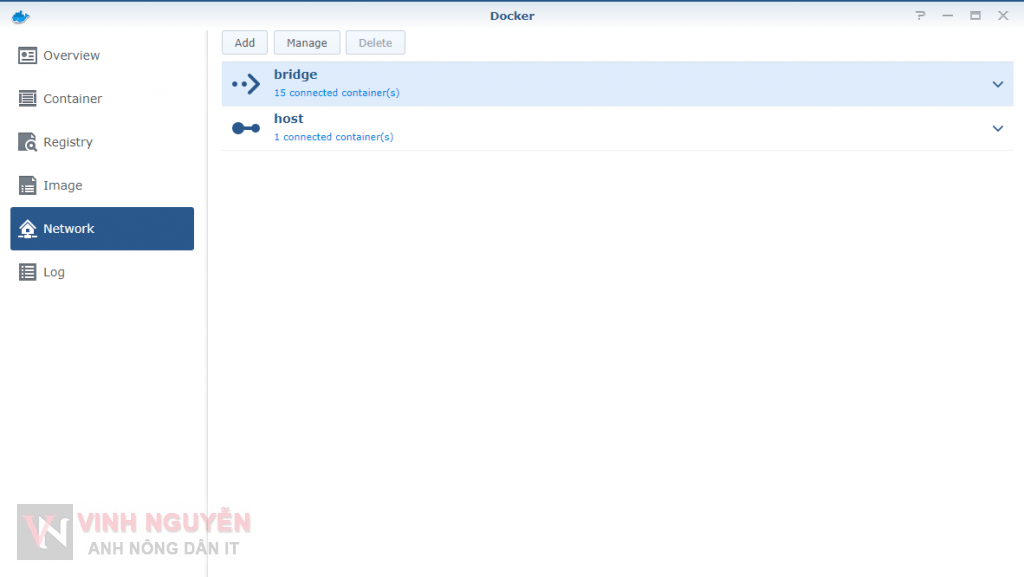Click the bridge network arrow icon
Viewport: 1024px width, 577px height.
(246, 85)
